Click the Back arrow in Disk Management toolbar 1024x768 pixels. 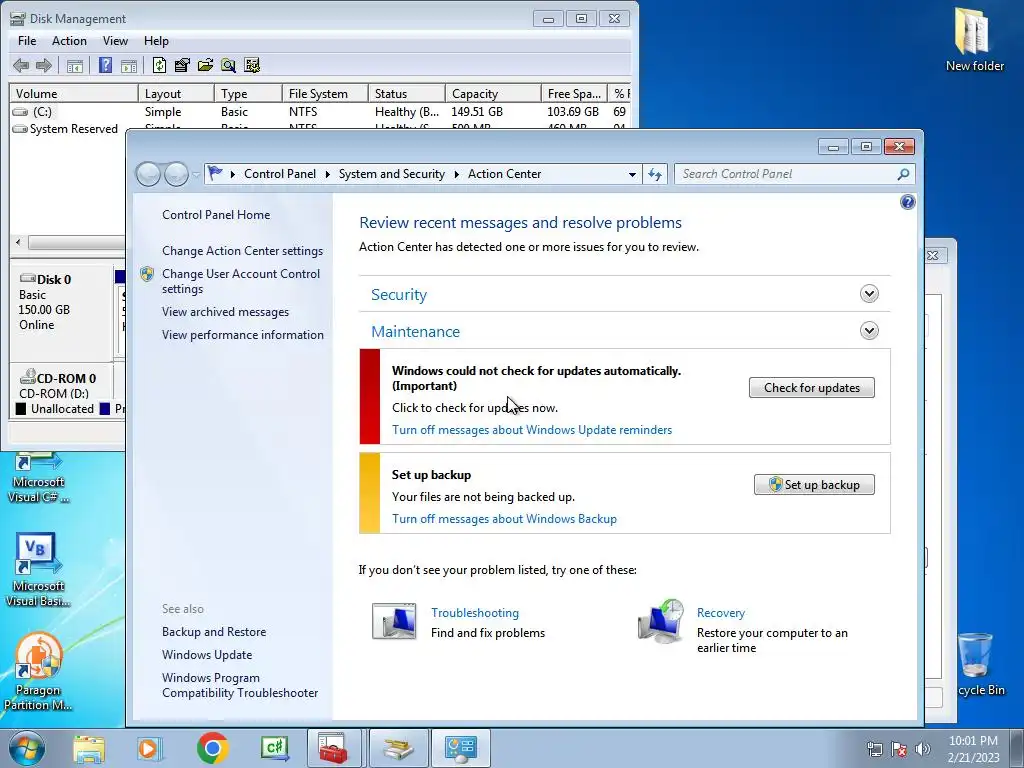pyautogui.click(x=21, y=65)
